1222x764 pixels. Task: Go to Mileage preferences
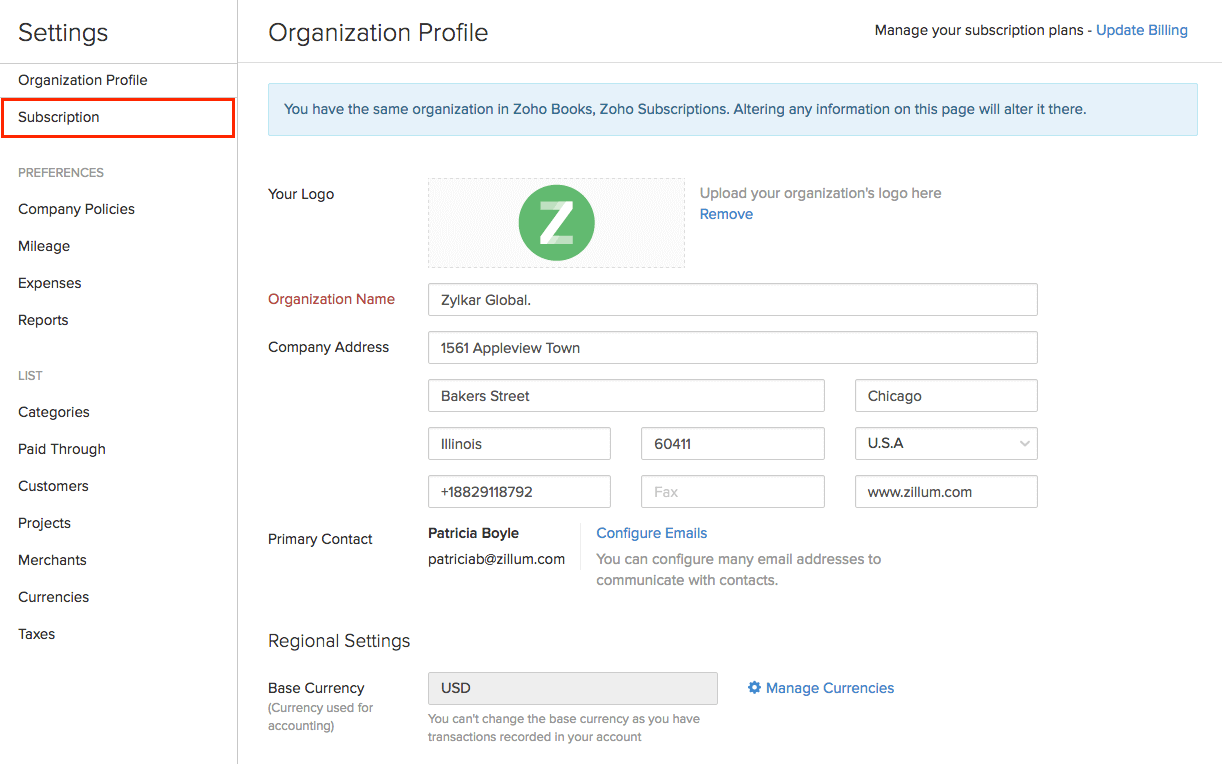click(x=44, y=246)
